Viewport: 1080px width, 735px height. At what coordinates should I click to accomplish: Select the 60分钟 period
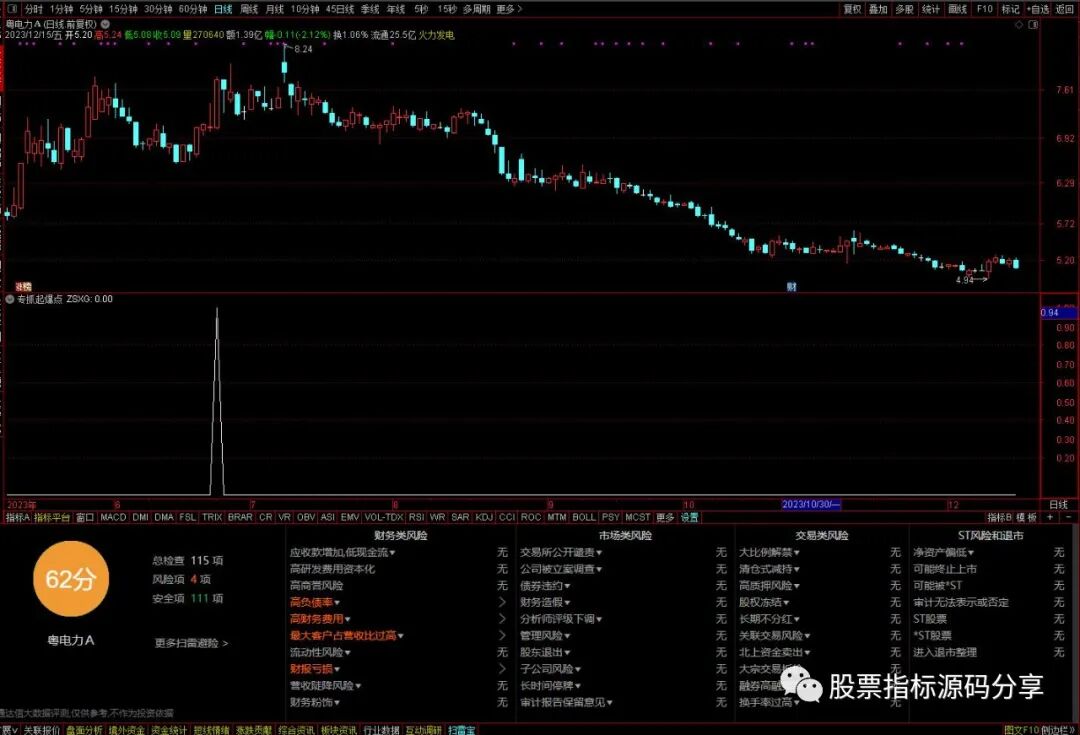pyautogui.click(x=193, y=9)
